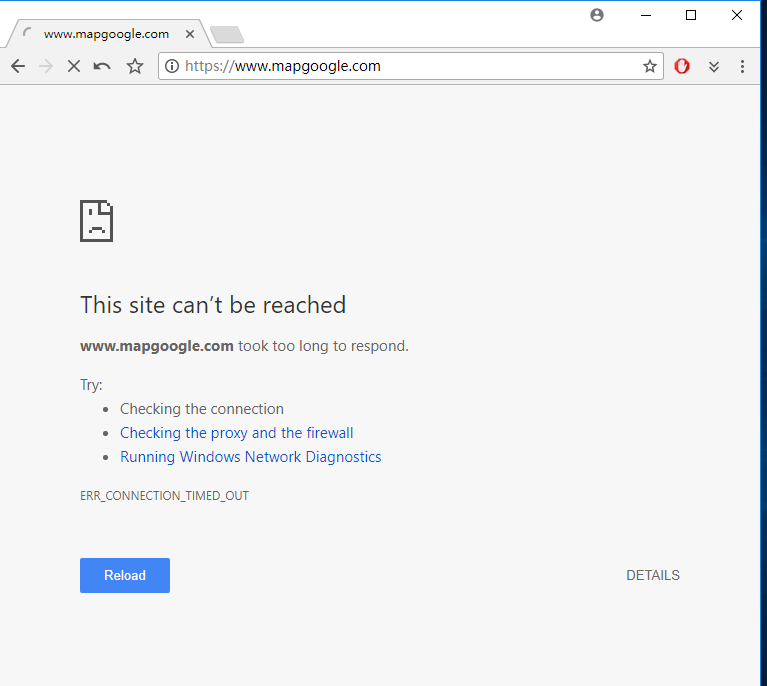767x686 pixels.
Task: Click the forward navigation arrow
Action: [46, 66]
